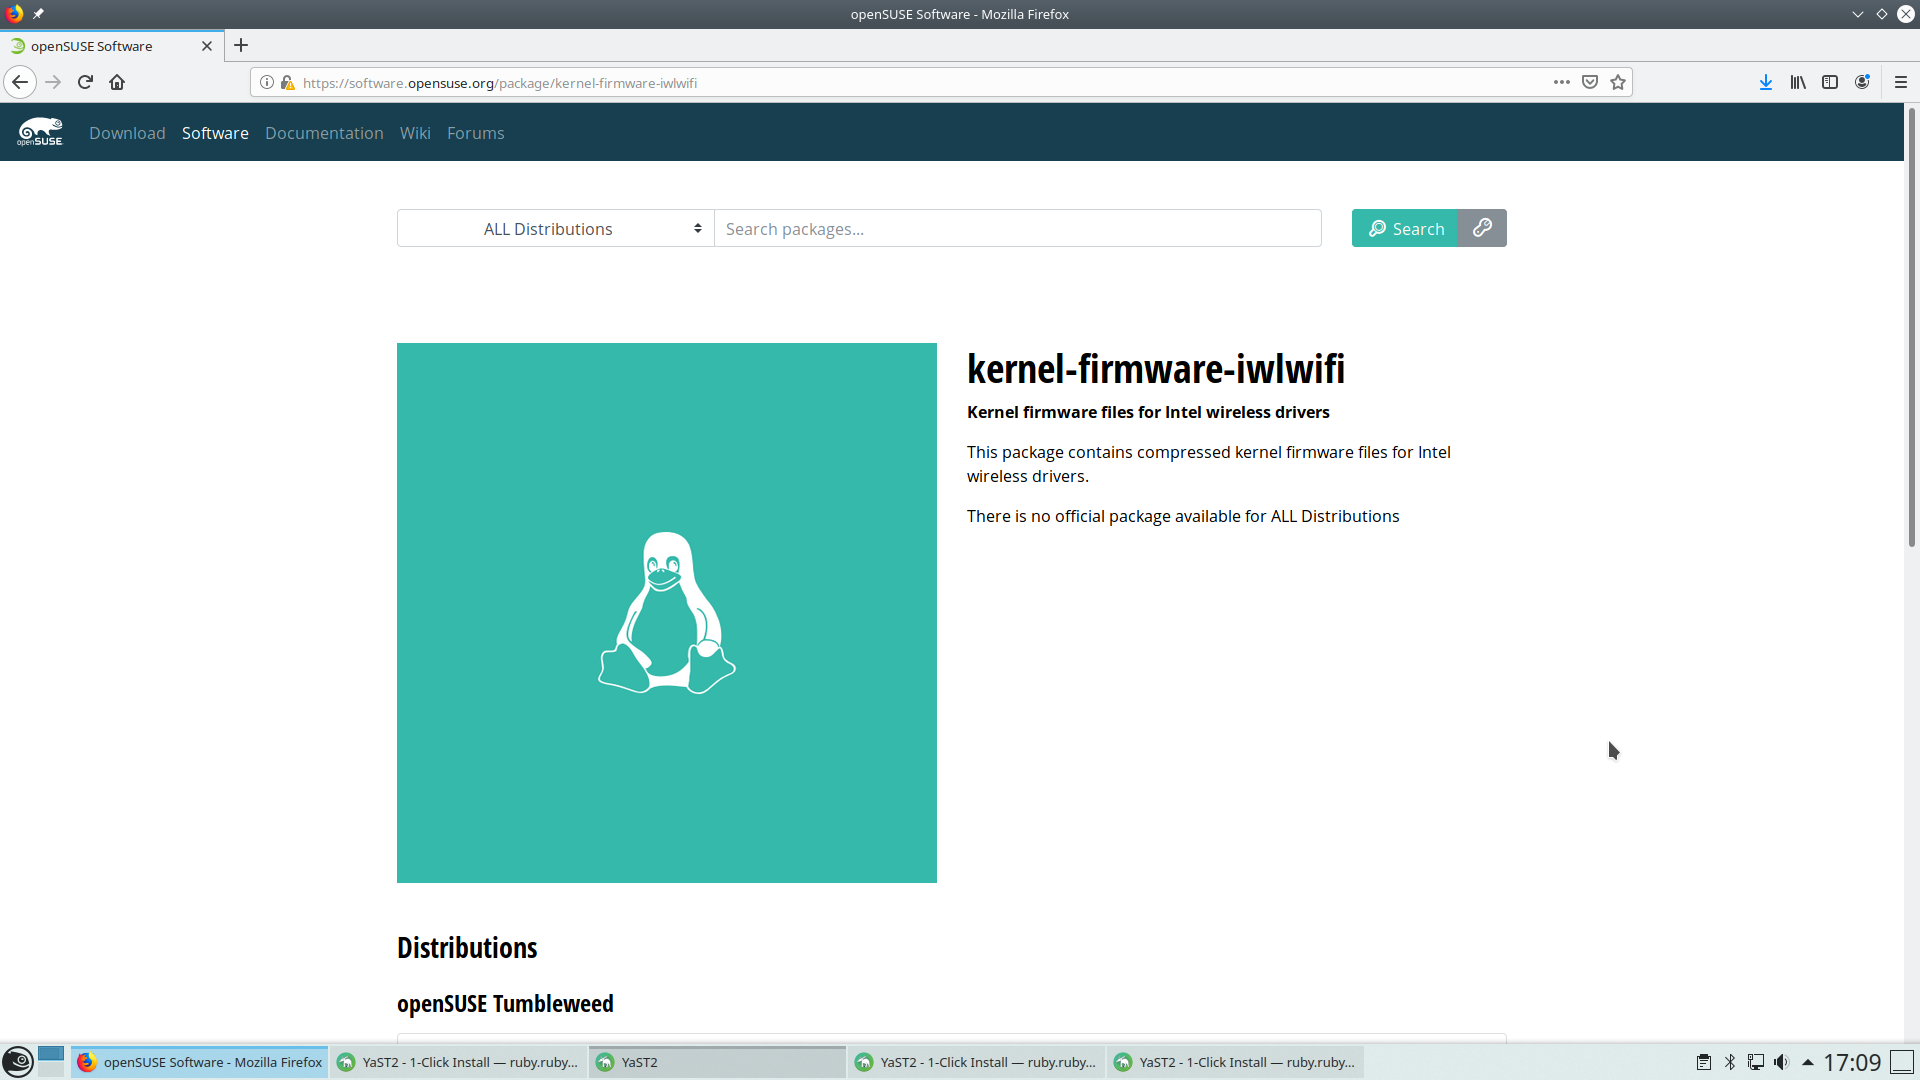1920x1080 pixels.
Task: Click the openSUSE chameleon logo
Action: (40, 132)
